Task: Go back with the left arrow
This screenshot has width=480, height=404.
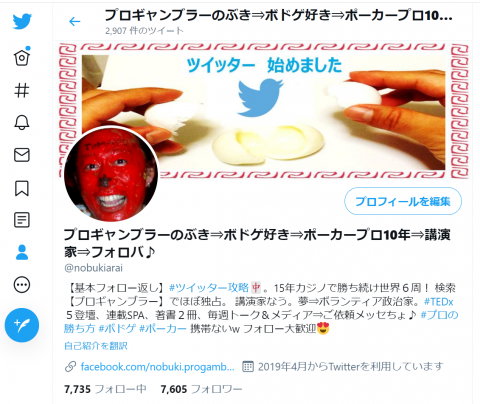Action: (74, 22)
